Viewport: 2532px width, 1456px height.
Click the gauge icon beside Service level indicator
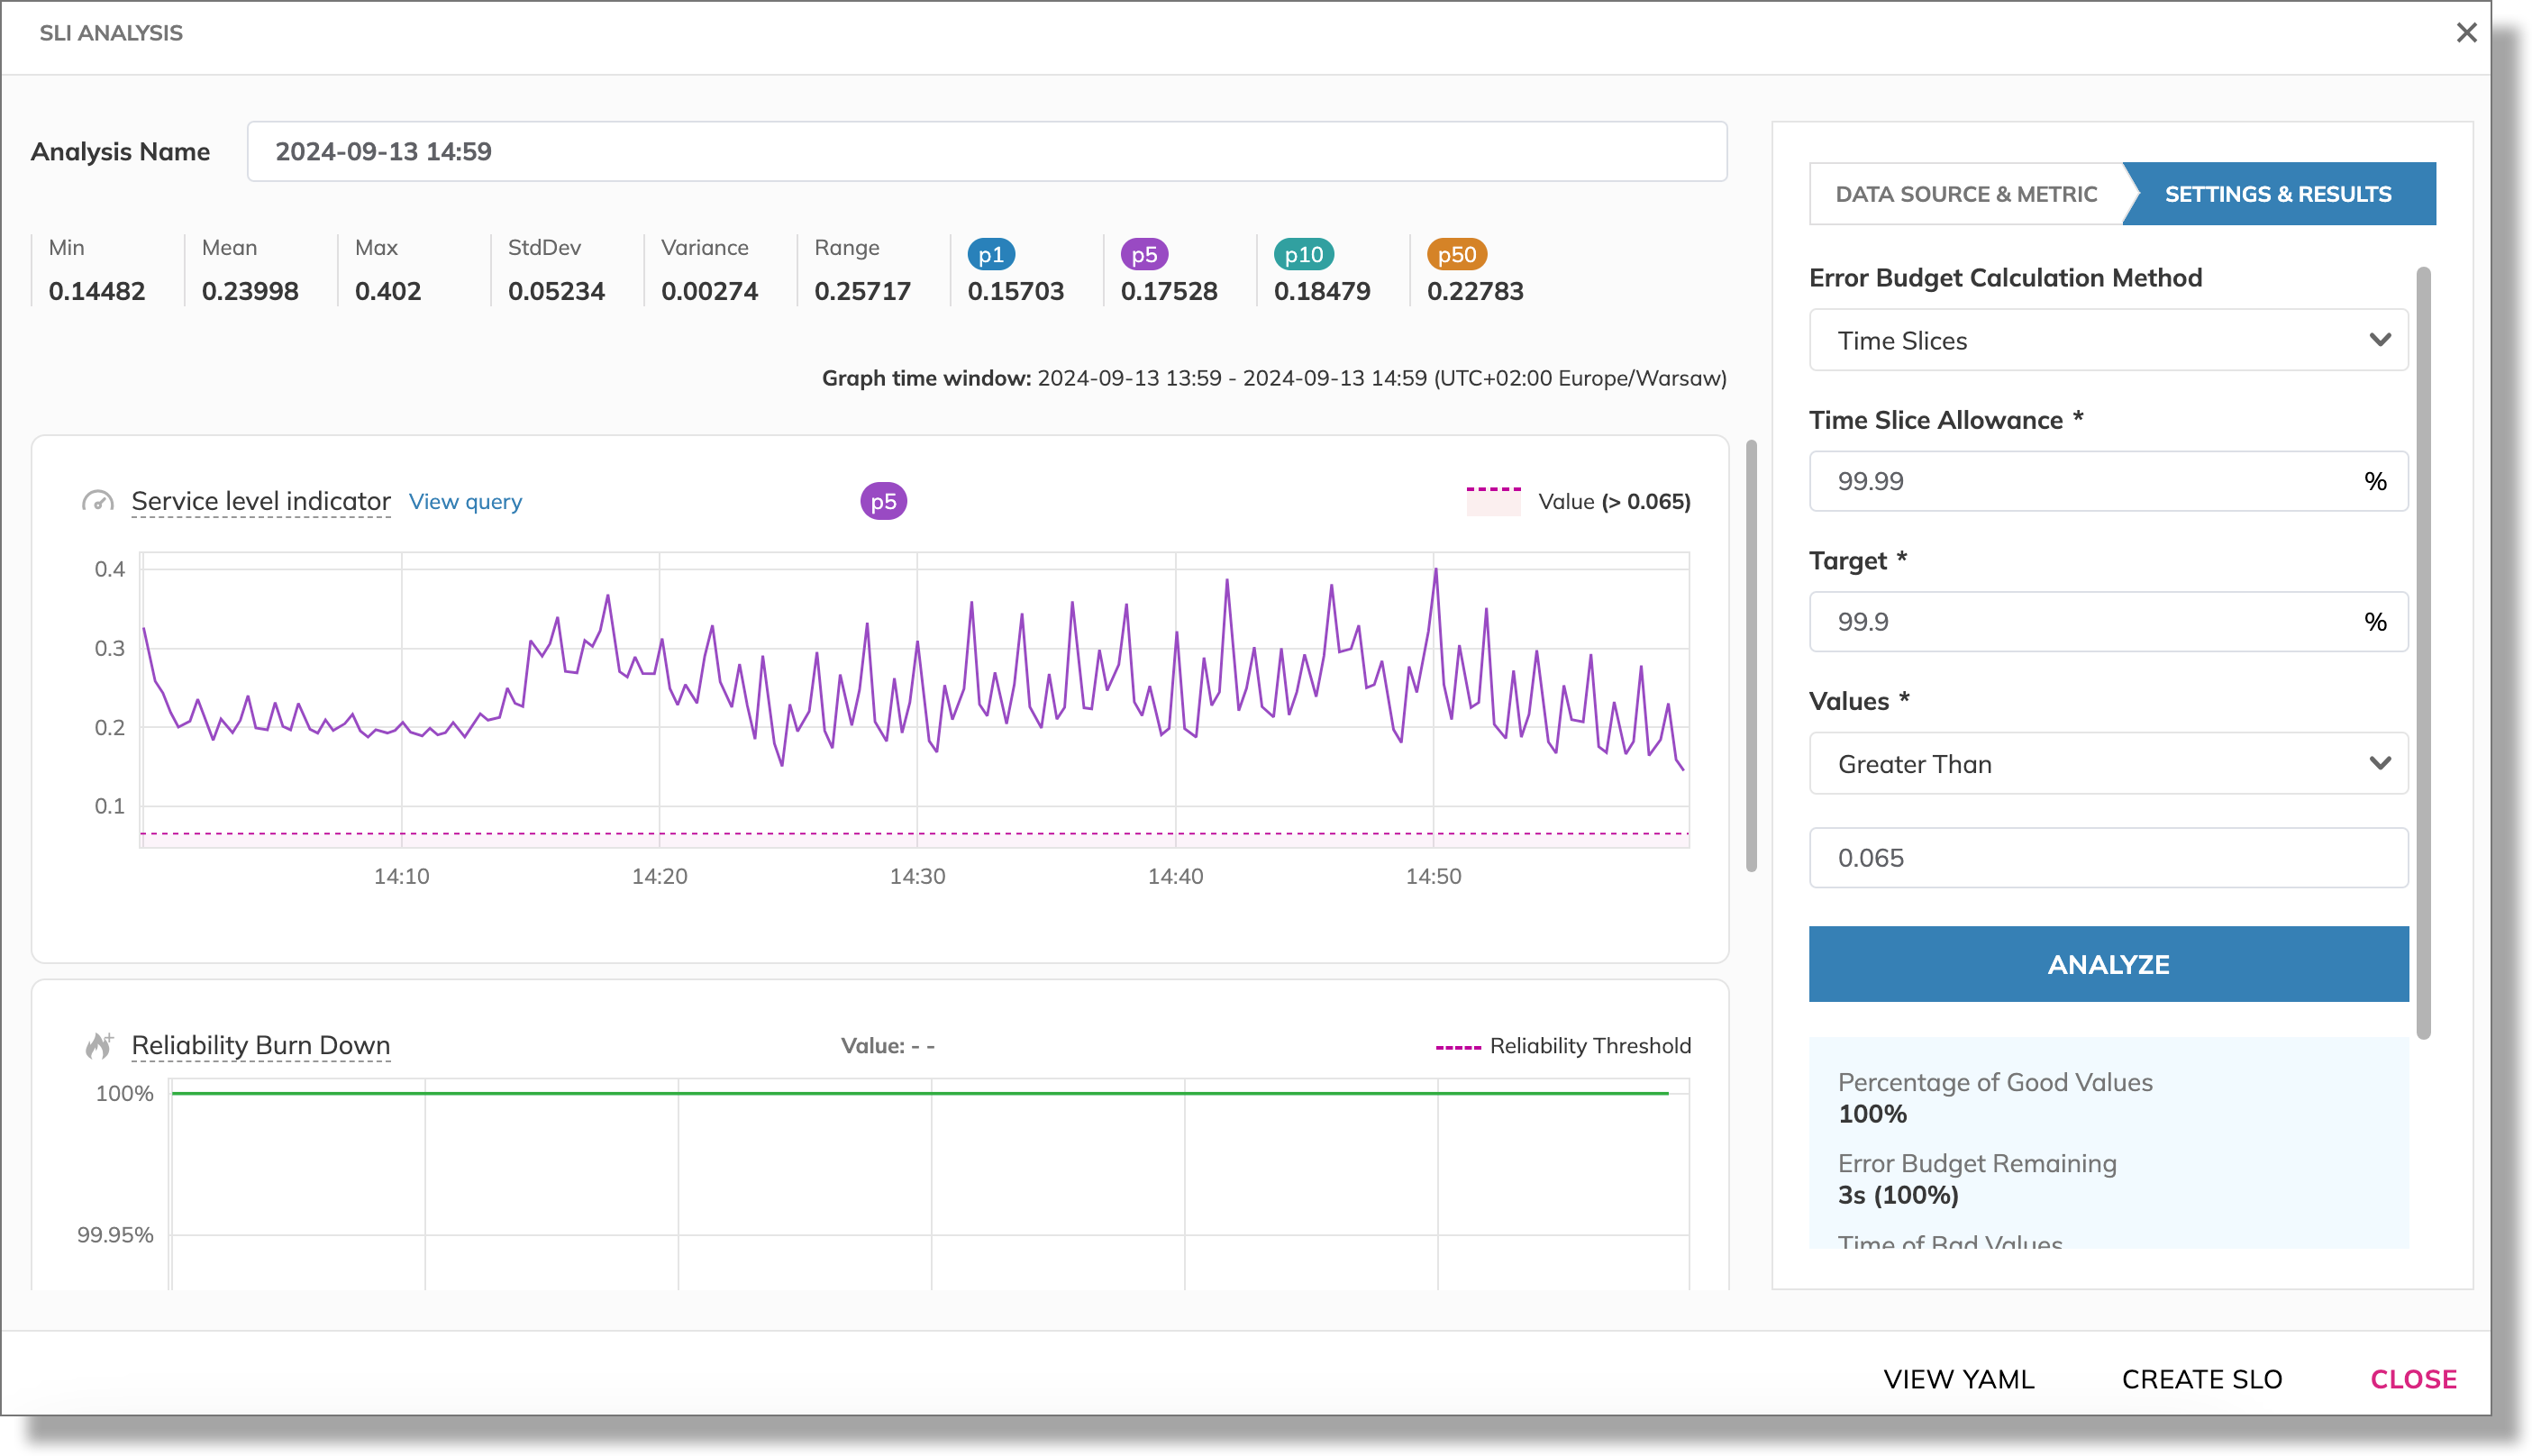[97, 501]
